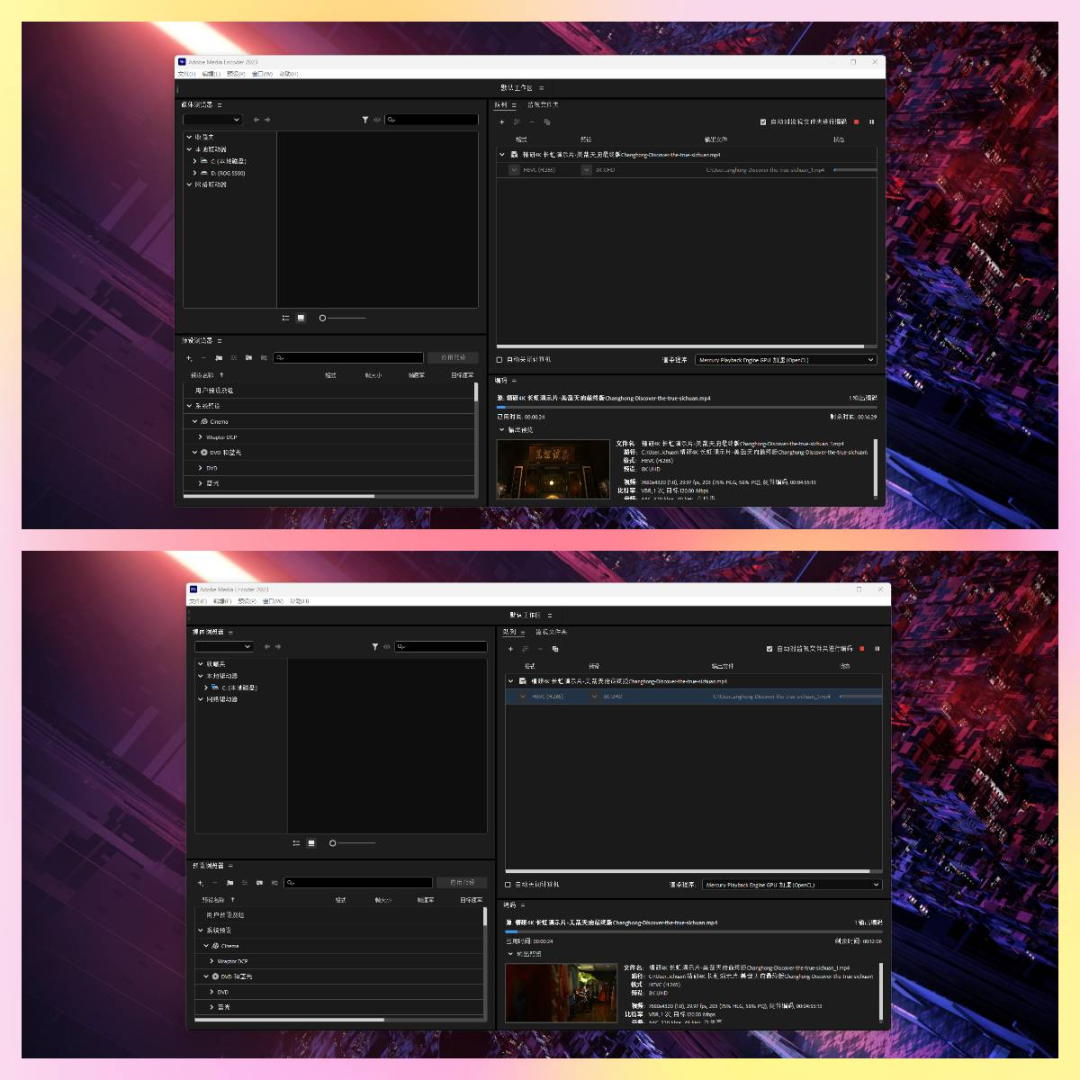Click Apply Preset button in bottom window

(x=462, y=882)
